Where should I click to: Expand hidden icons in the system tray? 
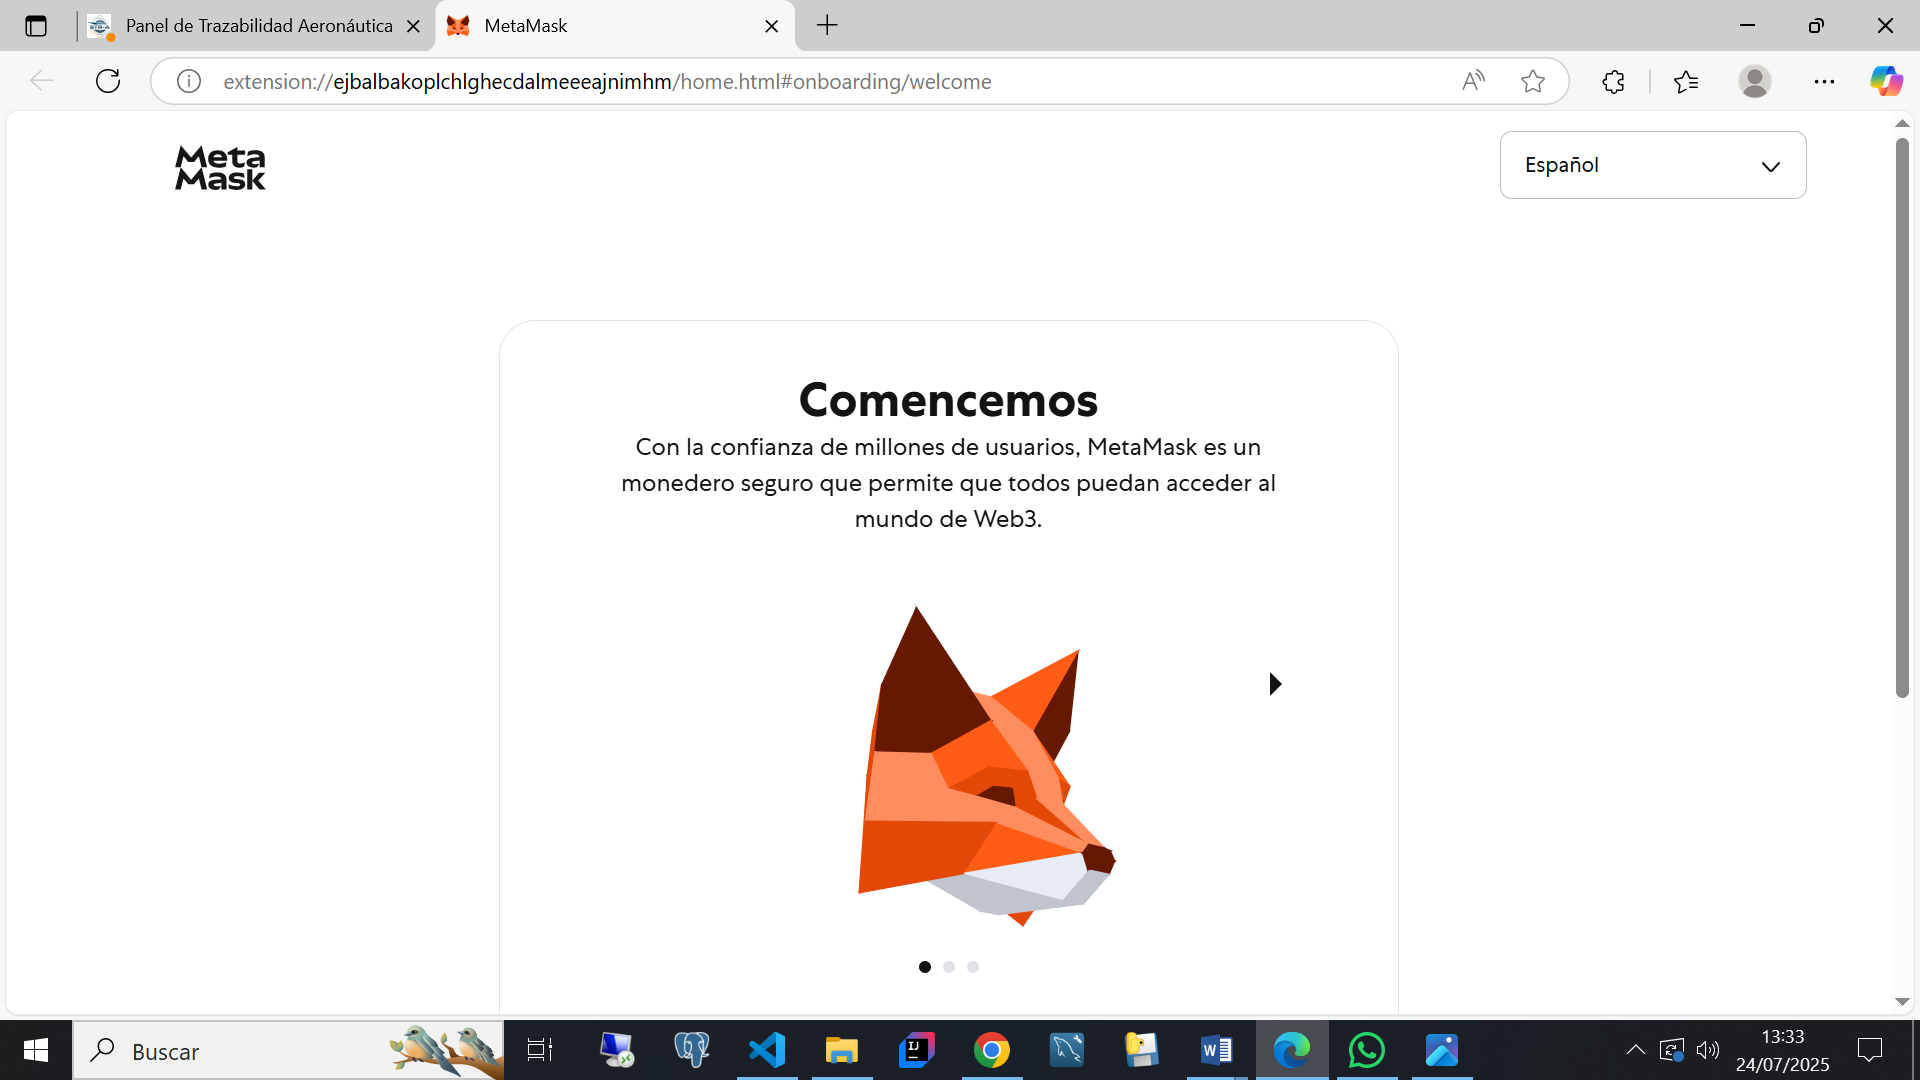1635,1050
